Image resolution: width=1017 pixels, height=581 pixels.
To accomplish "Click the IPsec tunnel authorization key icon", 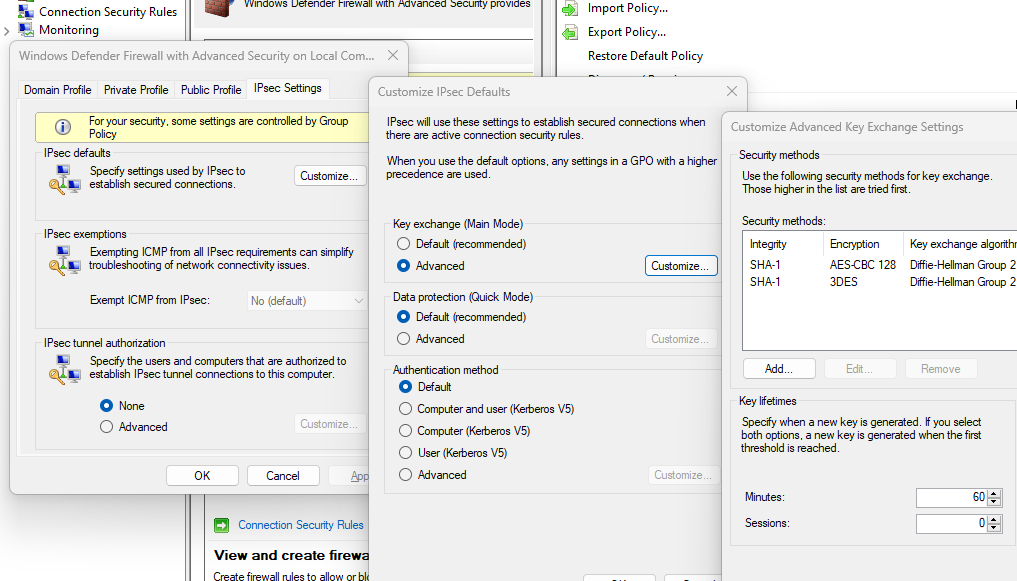I will (64, 370).
